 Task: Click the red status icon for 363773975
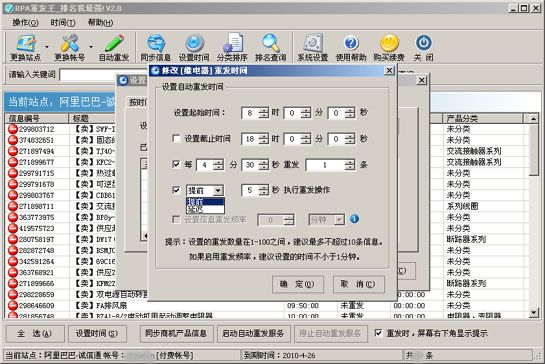click(13, 217)
